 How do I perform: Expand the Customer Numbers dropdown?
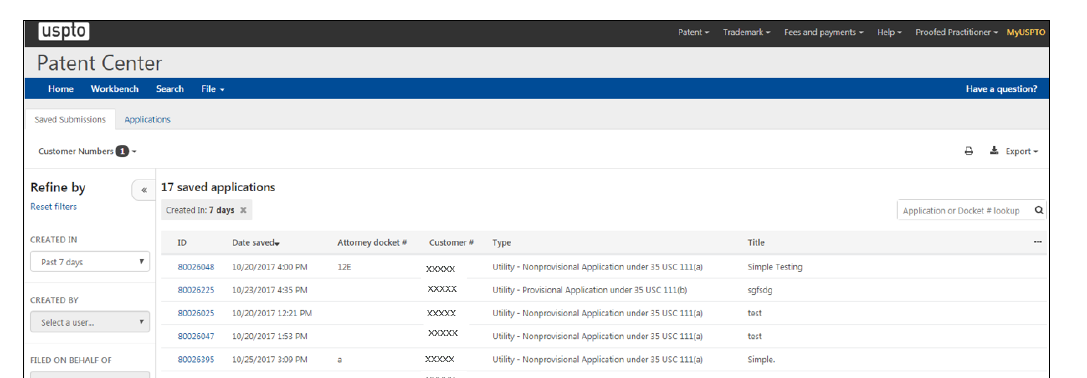click(87, 151)
